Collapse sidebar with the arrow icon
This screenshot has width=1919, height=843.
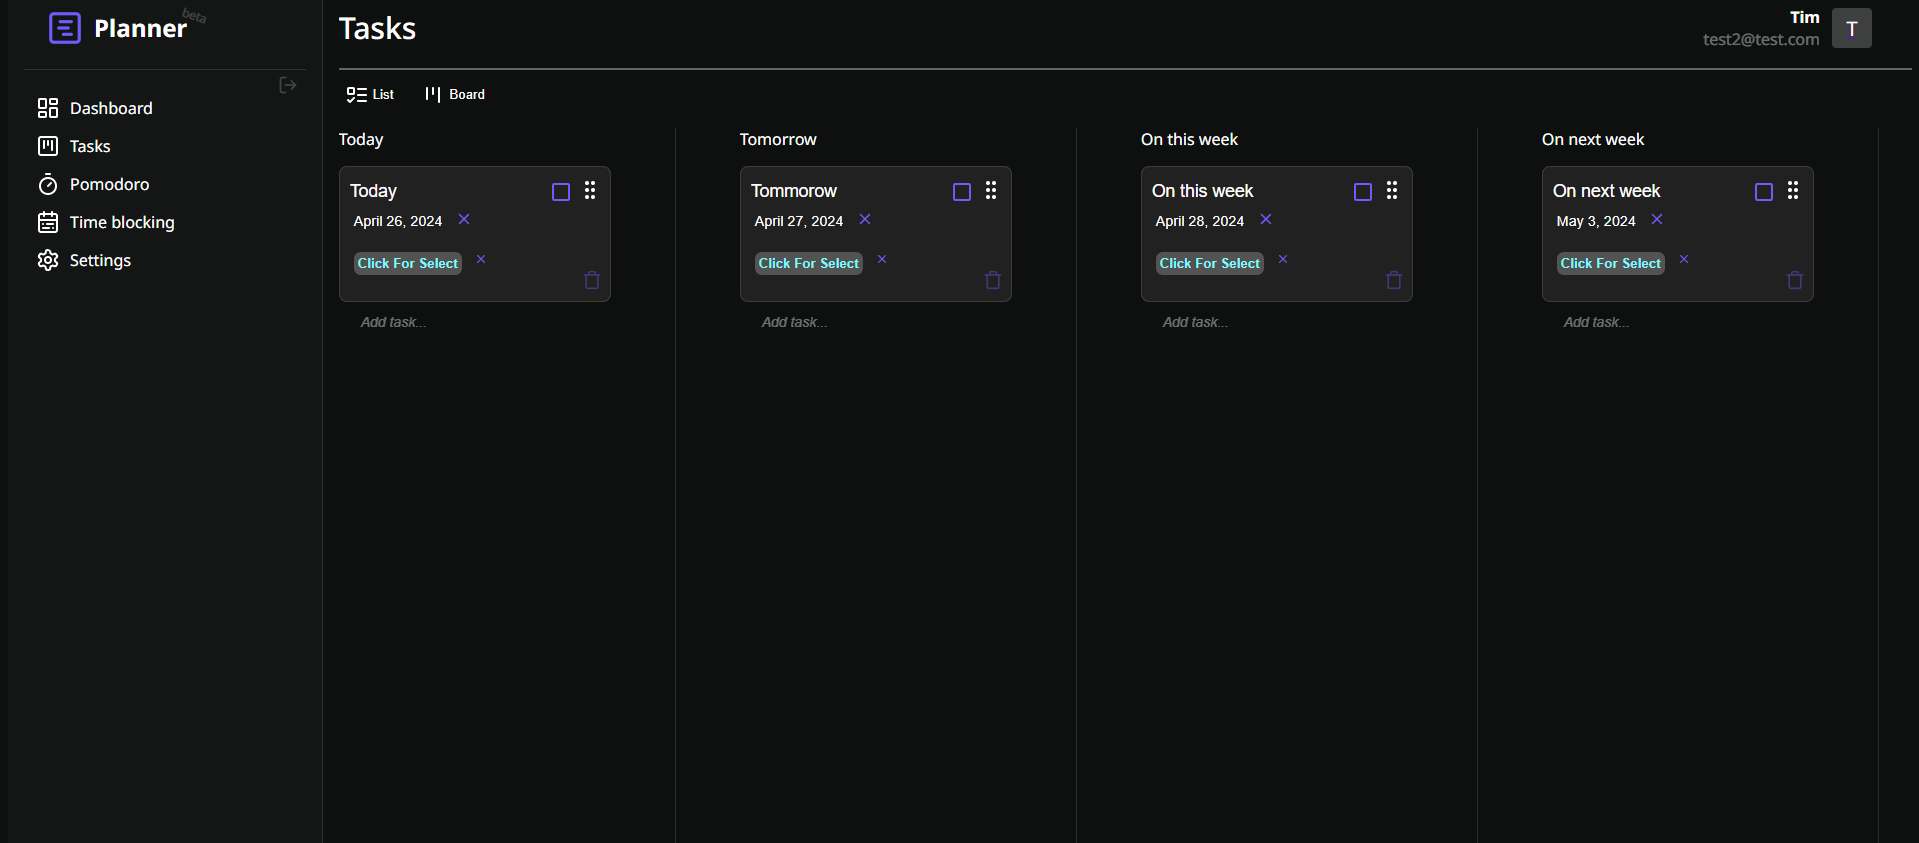[x=288, y=85]
